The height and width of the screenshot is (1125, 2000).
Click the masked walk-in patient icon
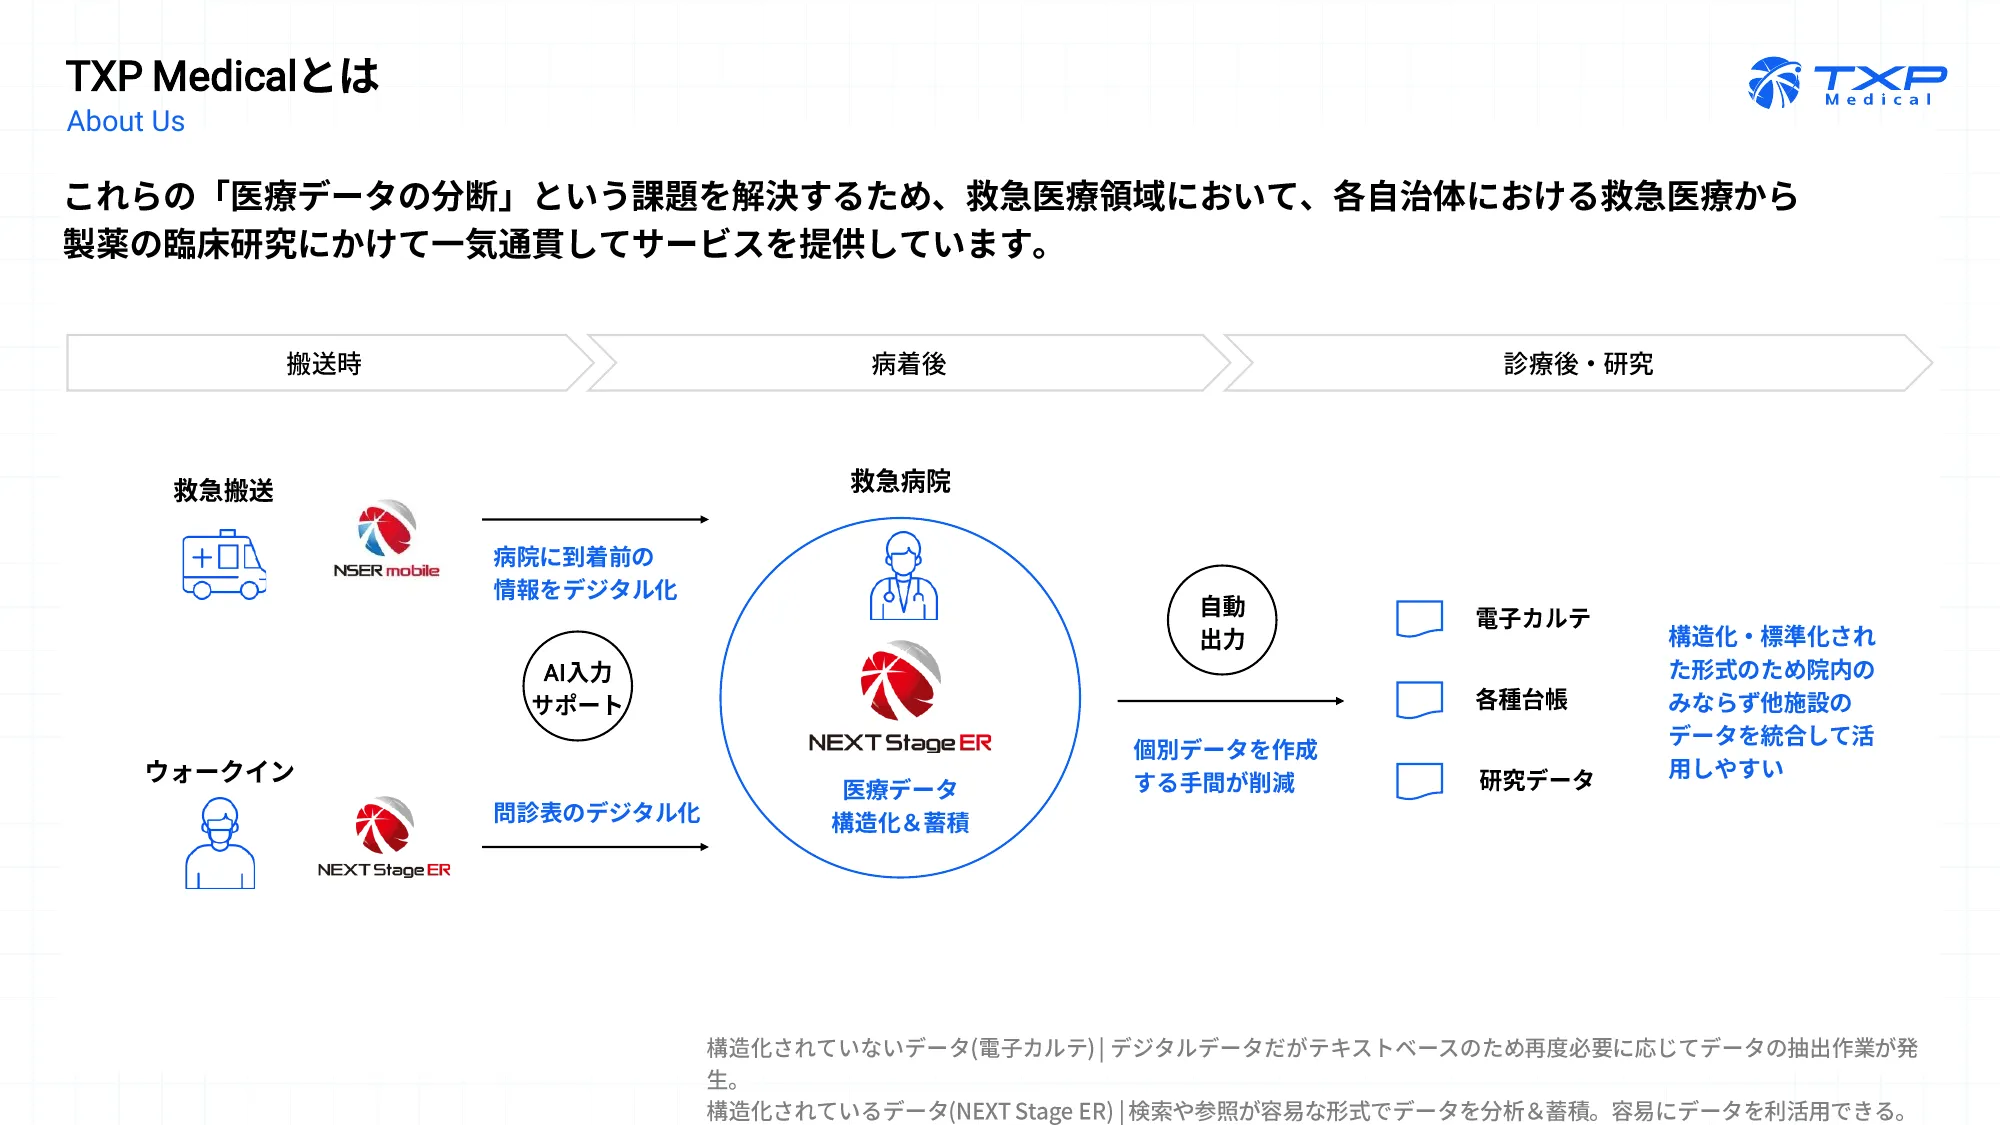(x=220, y=843)
